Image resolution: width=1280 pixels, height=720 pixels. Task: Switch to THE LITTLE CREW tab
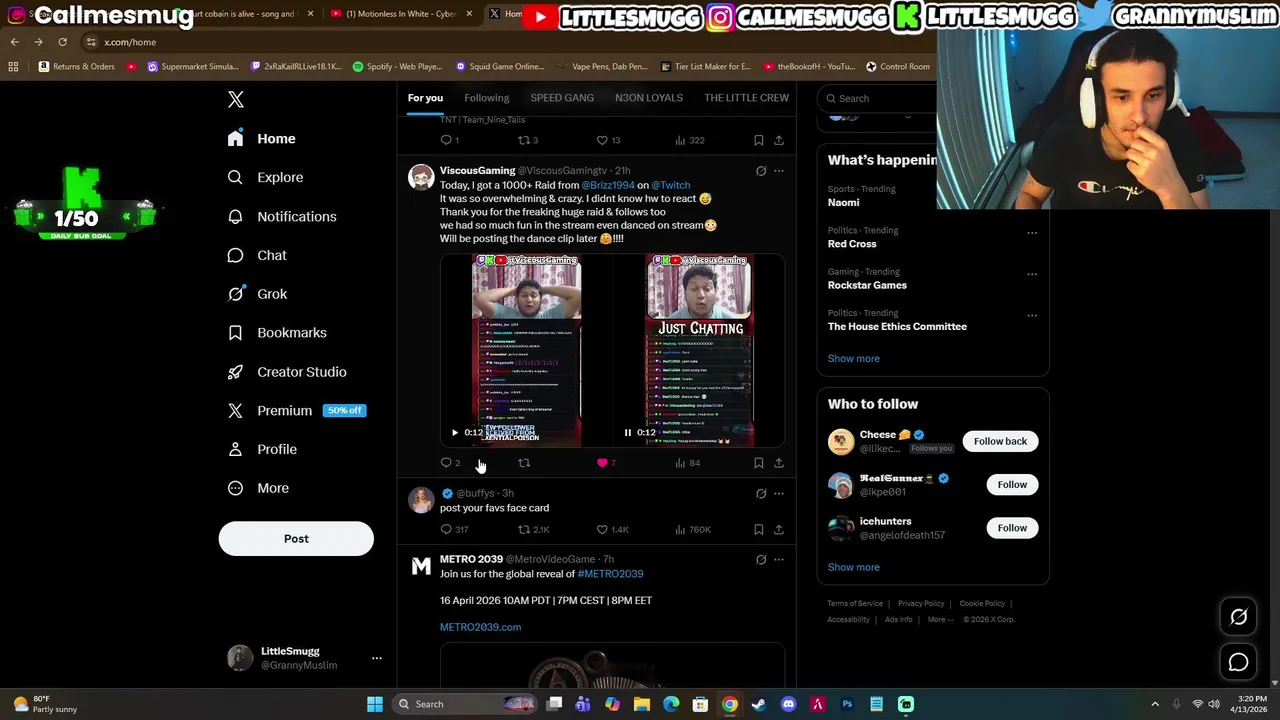coord(746,98)
